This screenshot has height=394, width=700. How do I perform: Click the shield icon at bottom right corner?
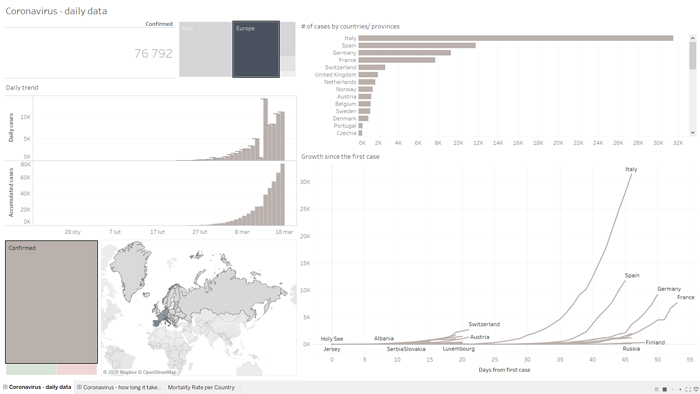[696, 390]
